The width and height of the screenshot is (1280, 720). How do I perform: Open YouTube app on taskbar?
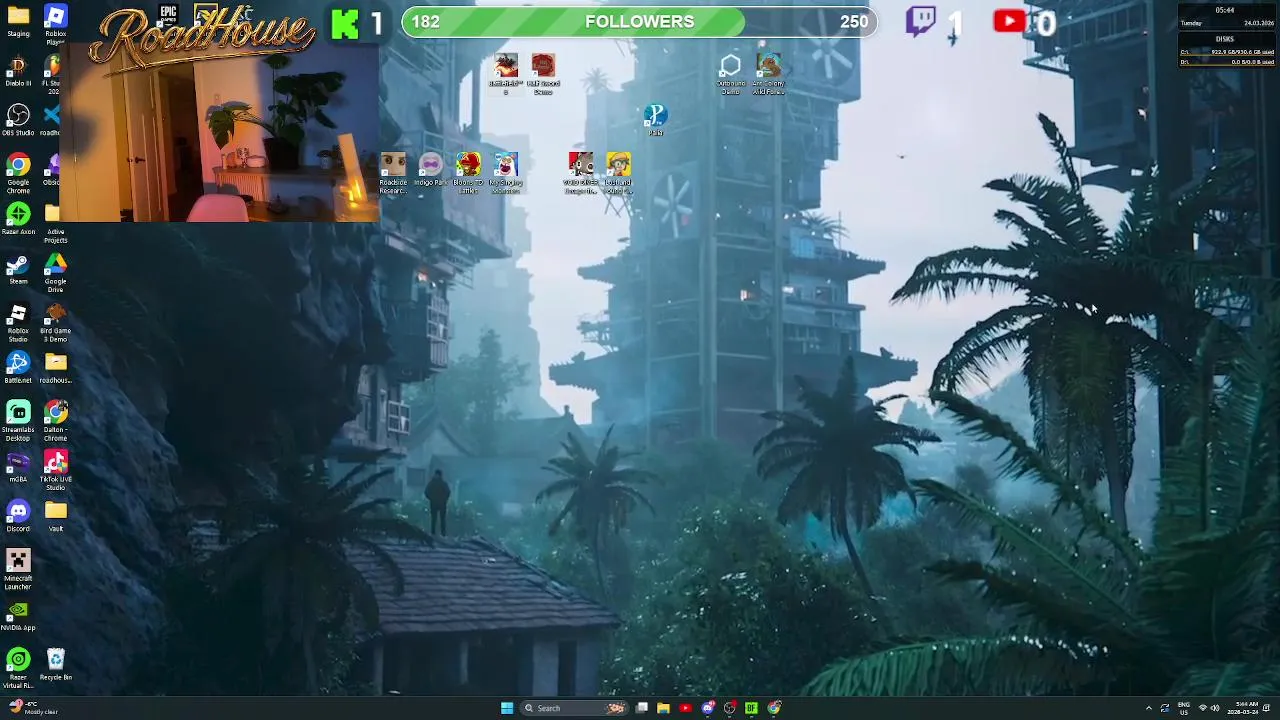685,708
